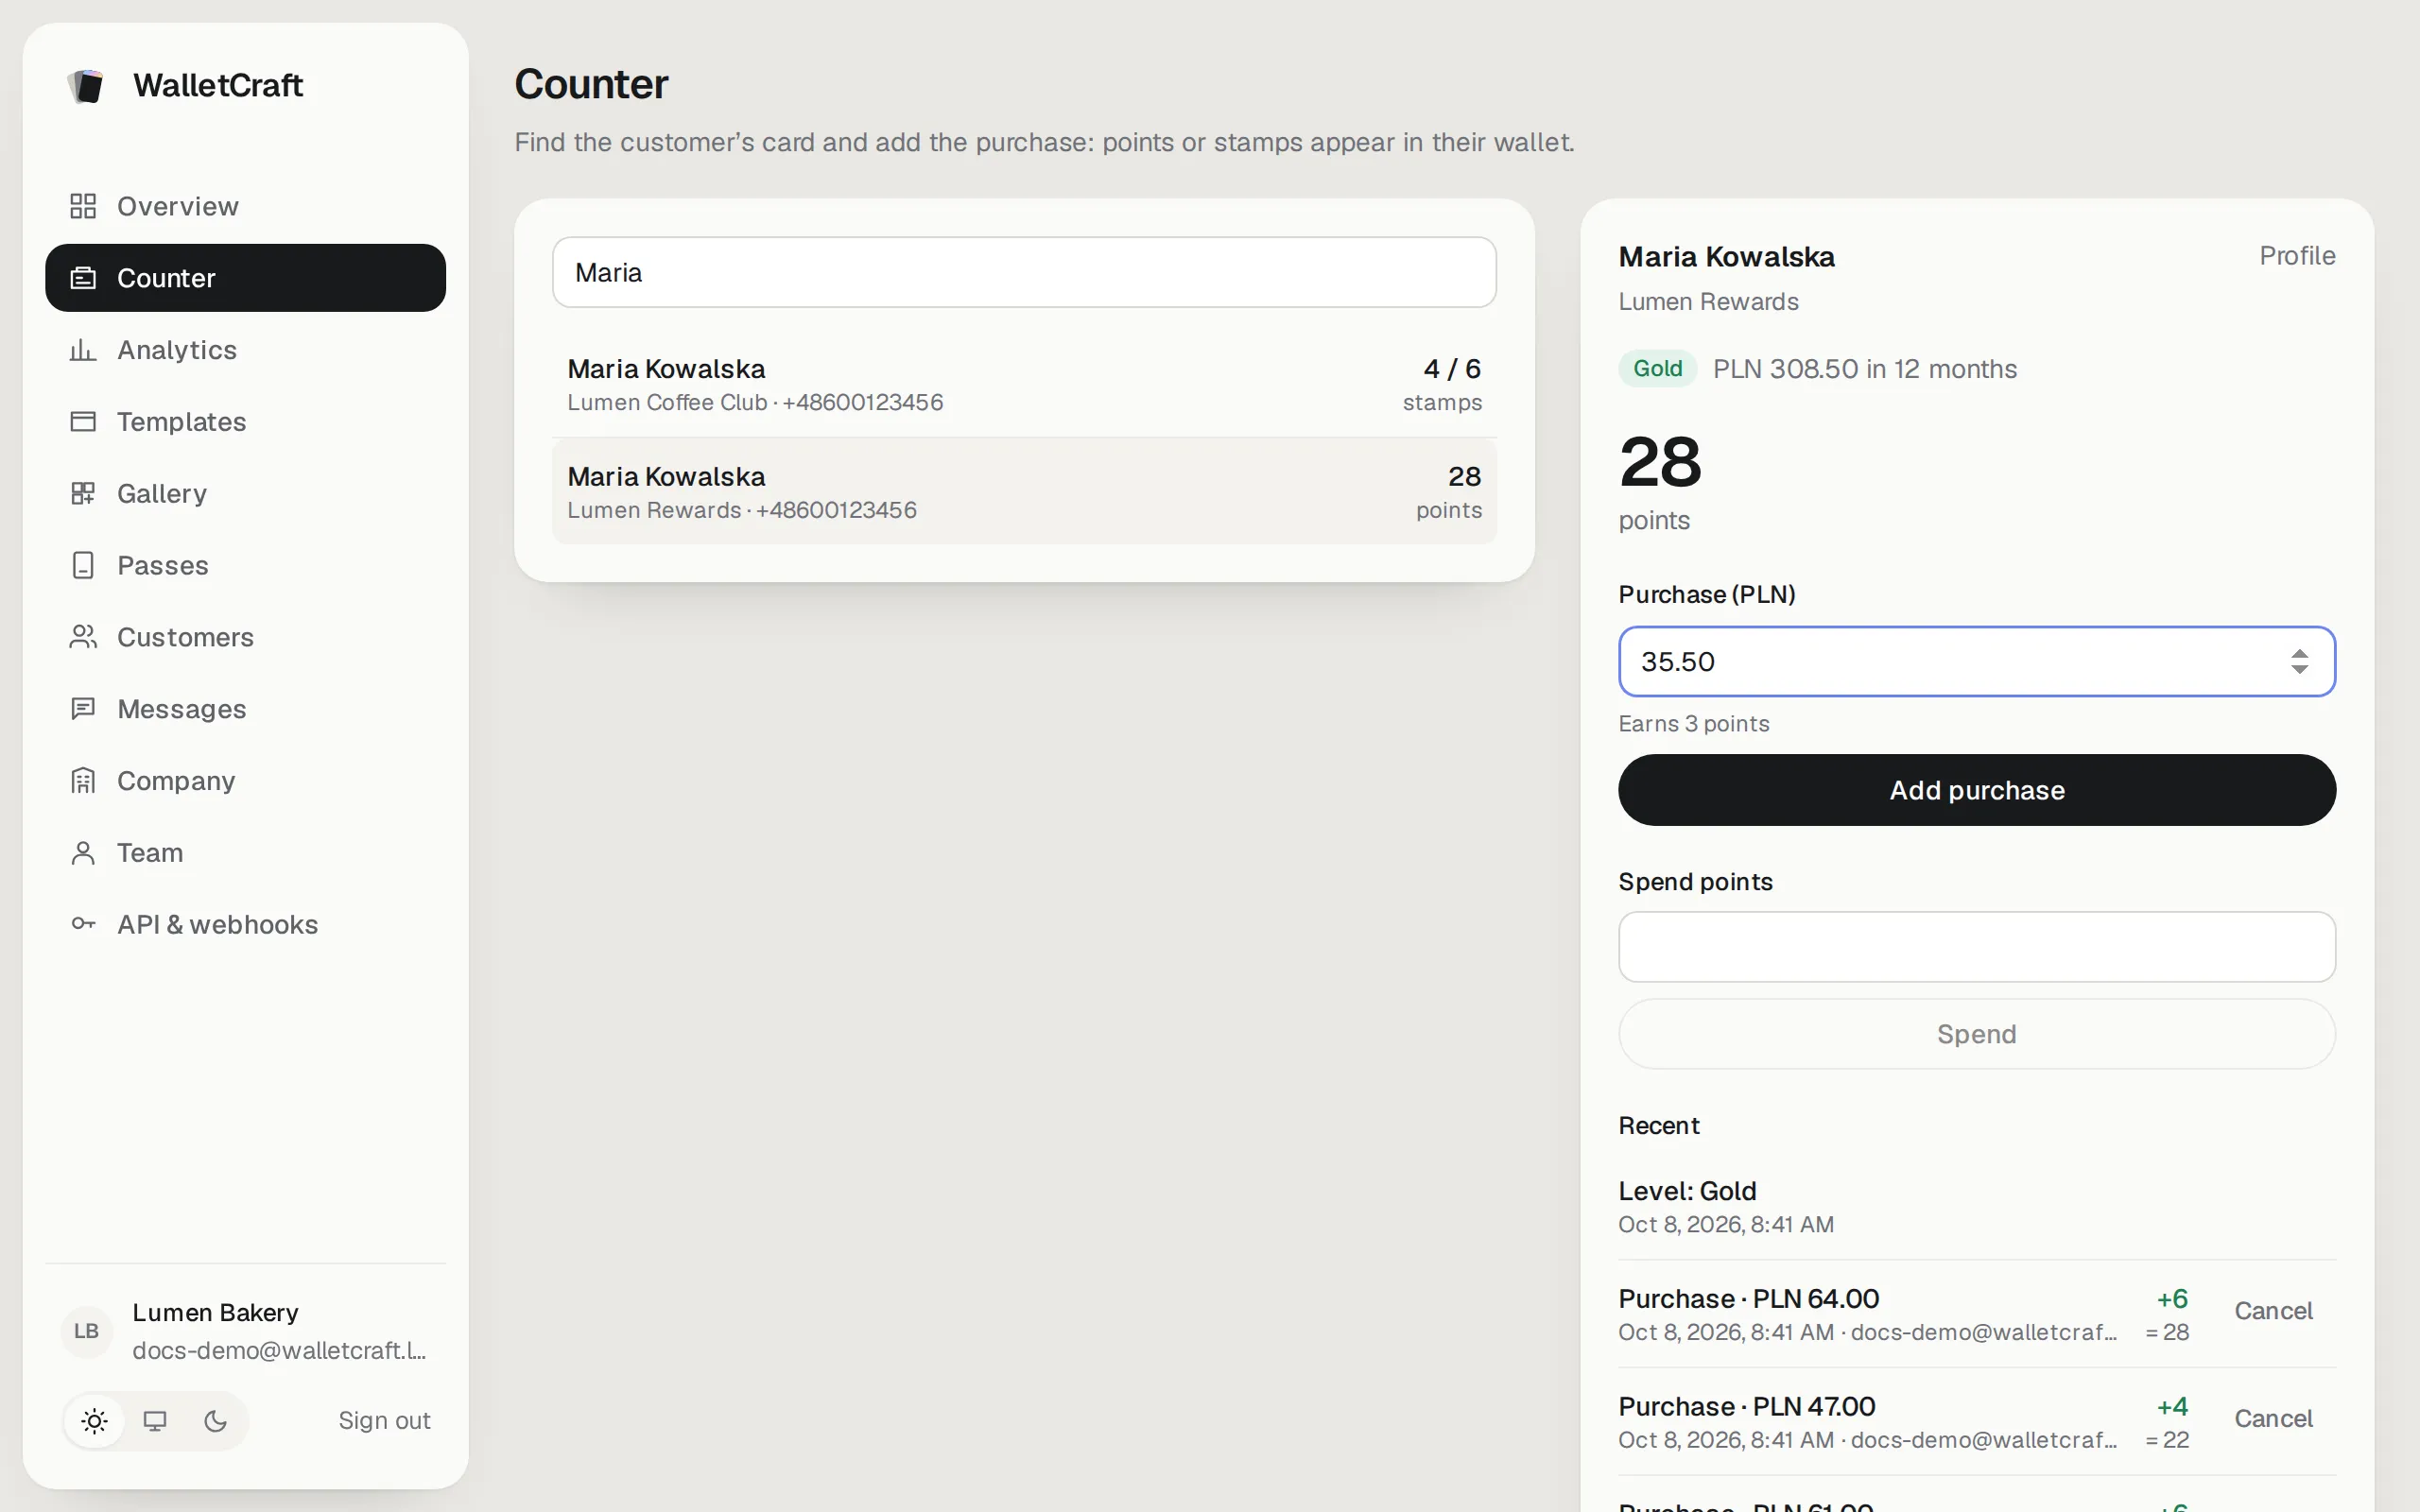Image resolution: width=2420 pixels, height=1512 pixels.
Task: Open the Customers section
Action: pos(246,637)
